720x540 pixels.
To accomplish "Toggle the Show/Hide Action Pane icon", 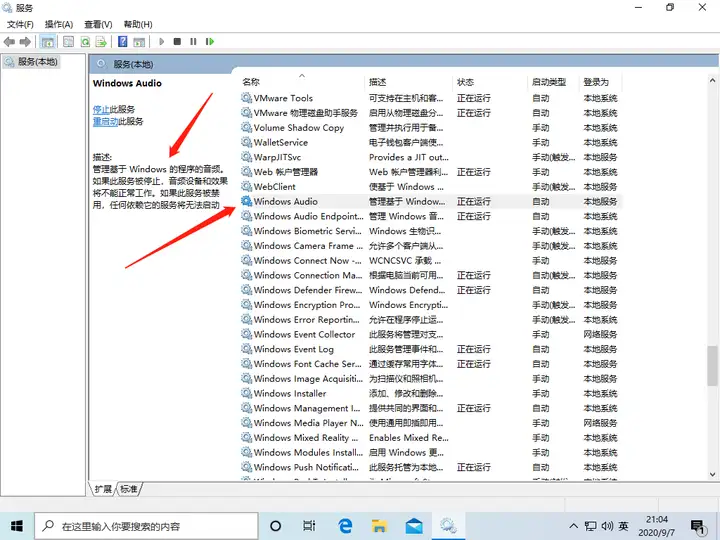I will [139, 42].
